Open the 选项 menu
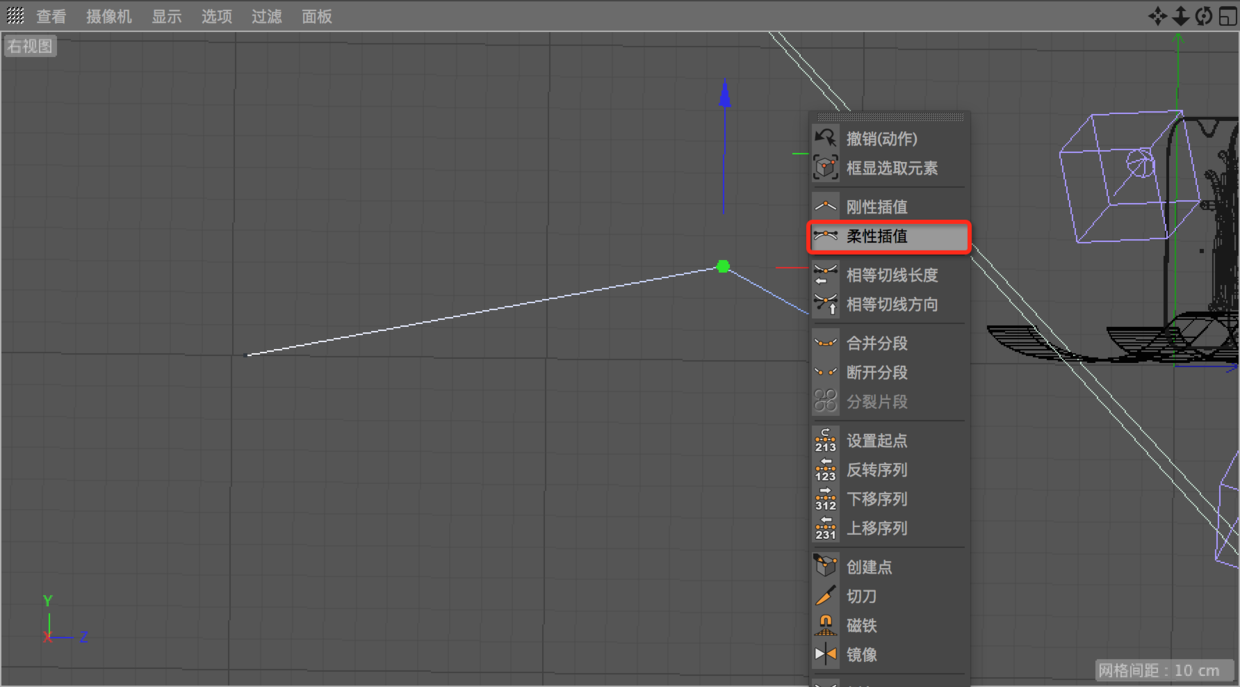The height and width of the screenshot is (687, 1240). click(217, 16)
